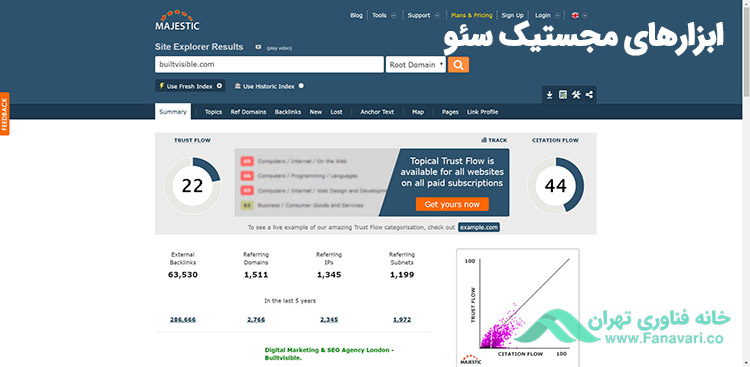Open the wrench tools icon
Image resolution: width=750 pixels, height=367 pixels.
tap(576, 95)
